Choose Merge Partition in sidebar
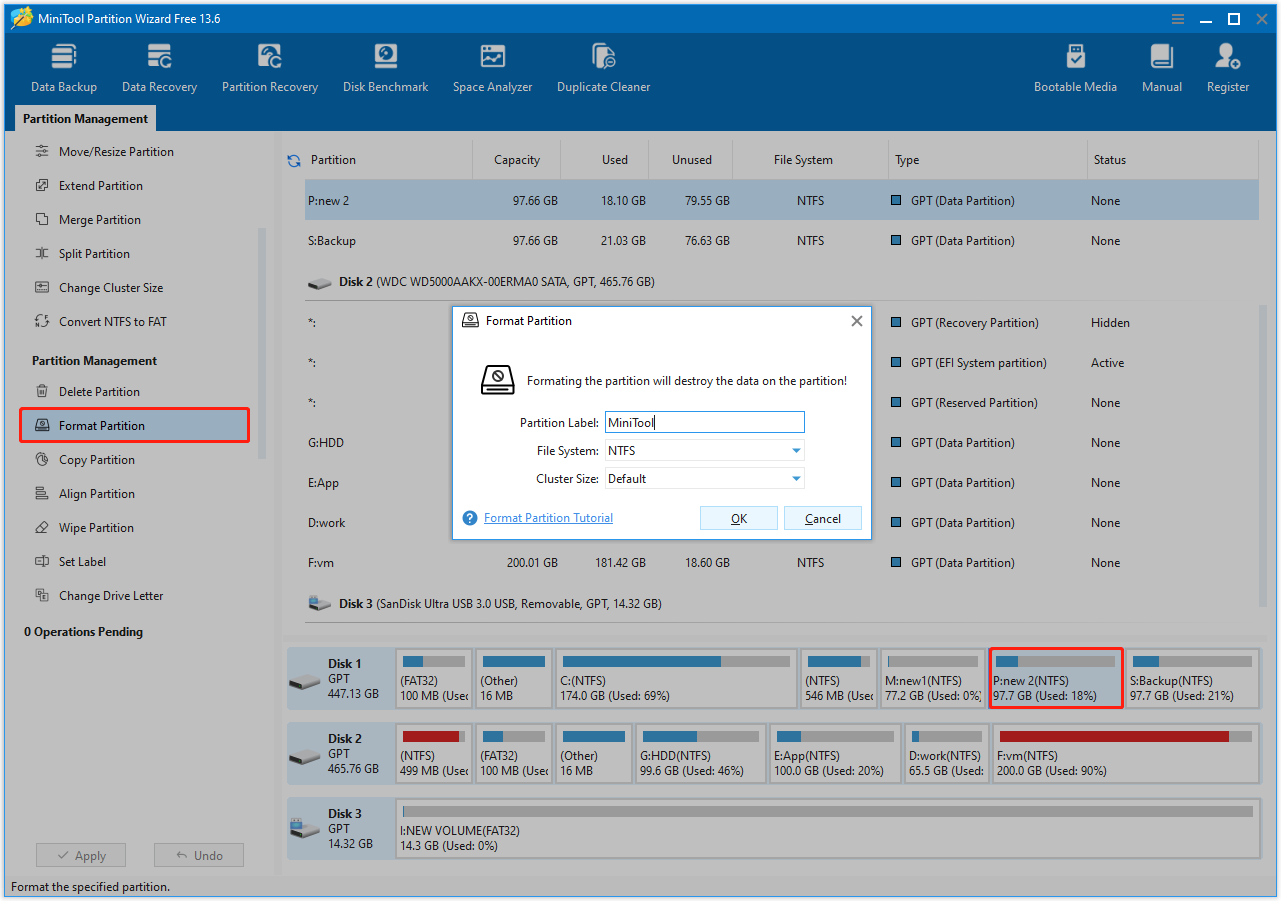 tap(100, 220)
